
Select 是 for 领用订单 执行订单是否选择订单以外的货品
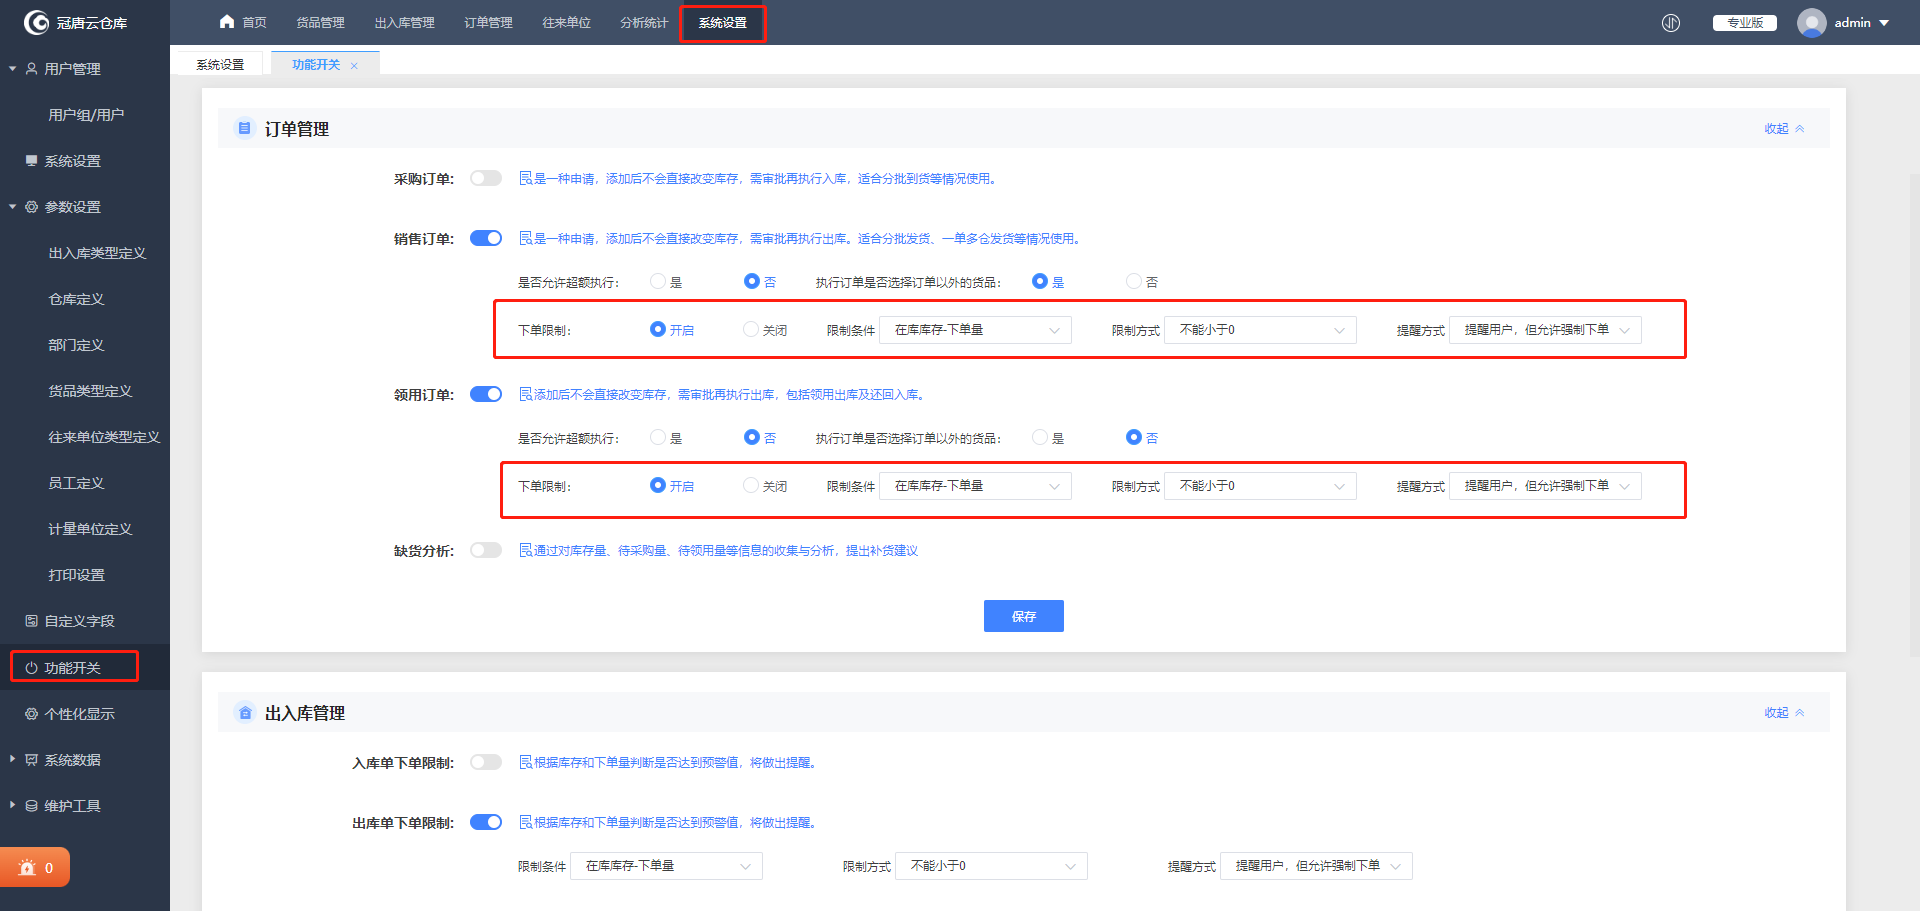(1040, 438)
